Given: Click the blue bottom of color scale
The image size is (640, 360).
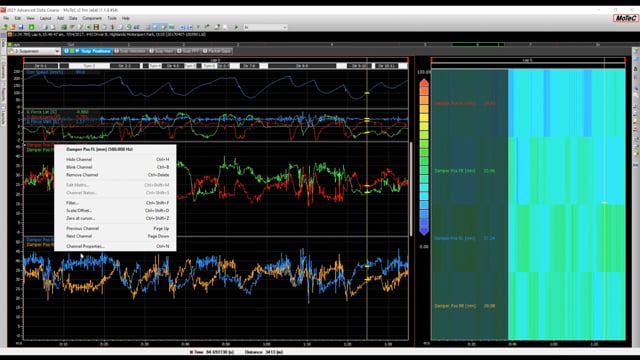Looking at the screenshot, I should (424, 231).
